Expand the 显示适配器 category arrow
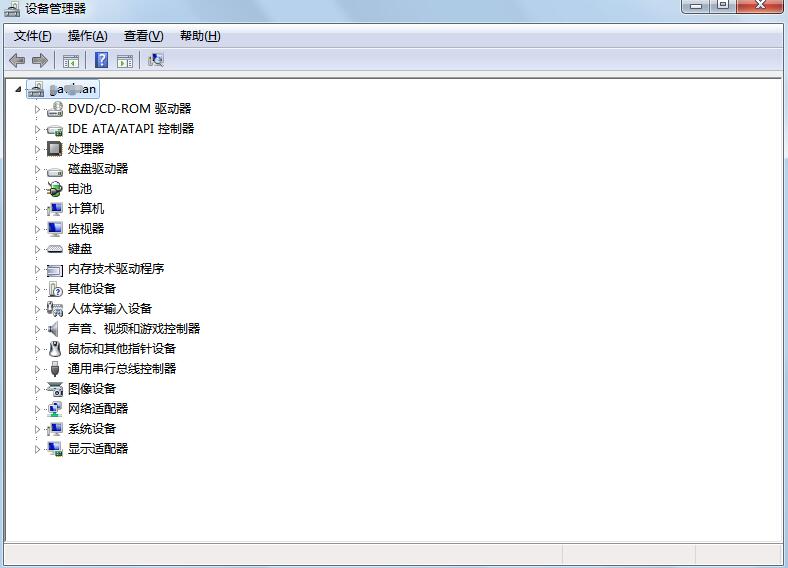 [x=38, y=449]
